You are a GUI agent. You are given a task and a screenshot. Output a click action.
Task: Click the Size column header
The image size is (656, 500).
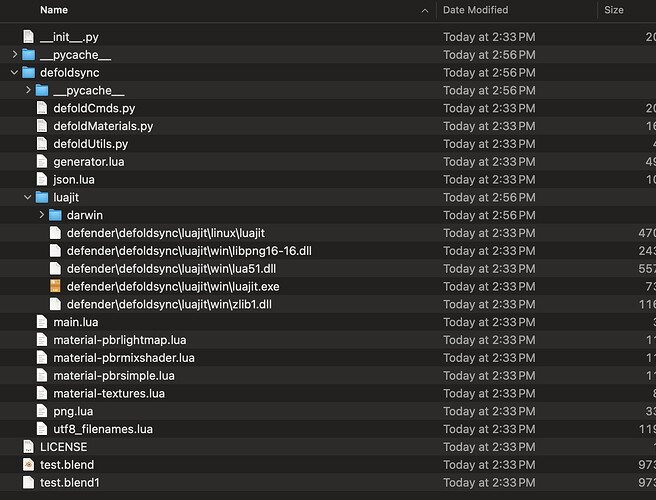[614, 10]
